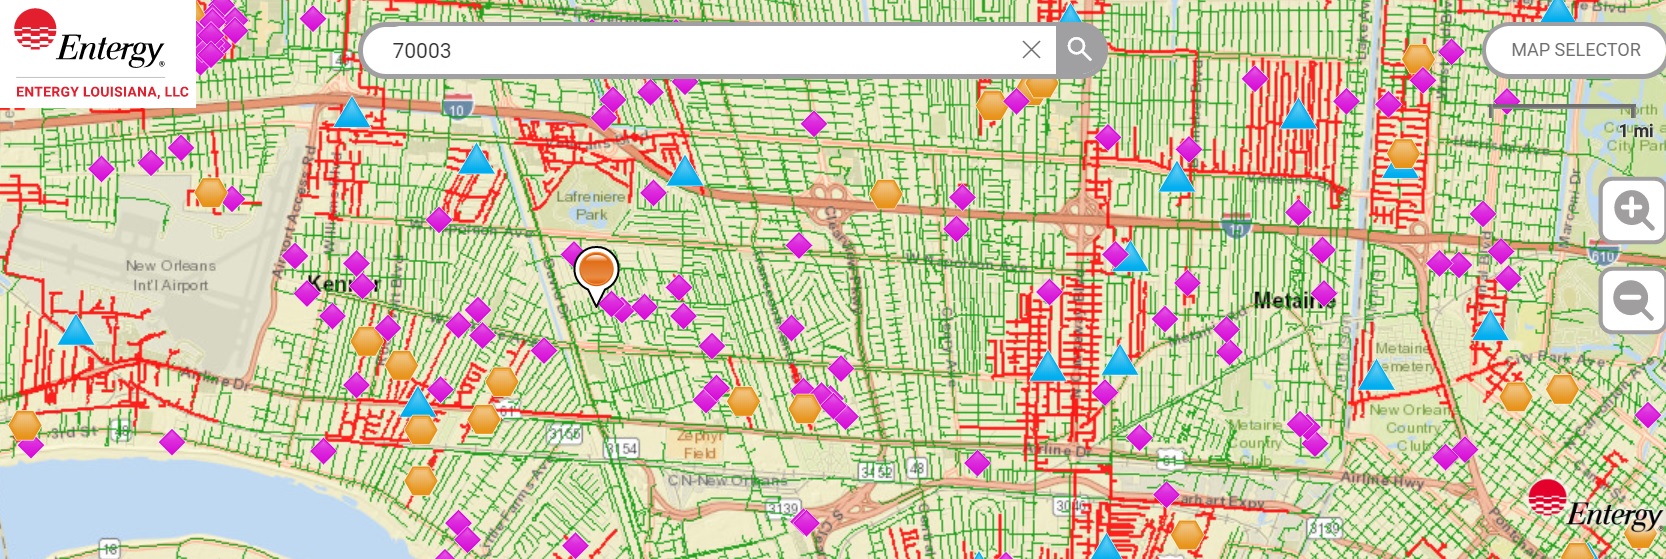Open the orange hexagon just below Earhart Expy label
Screen dimensions: 1666x559
pos(1187,535)
